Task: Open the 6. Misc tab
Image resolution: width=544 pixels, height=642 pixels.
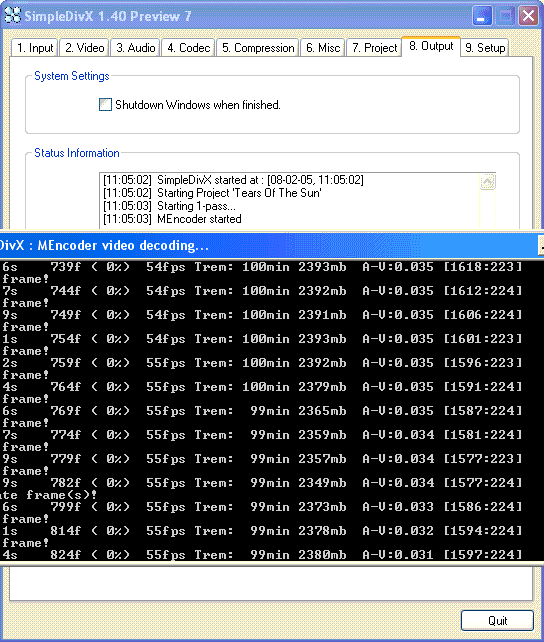Action: [323, 48]
